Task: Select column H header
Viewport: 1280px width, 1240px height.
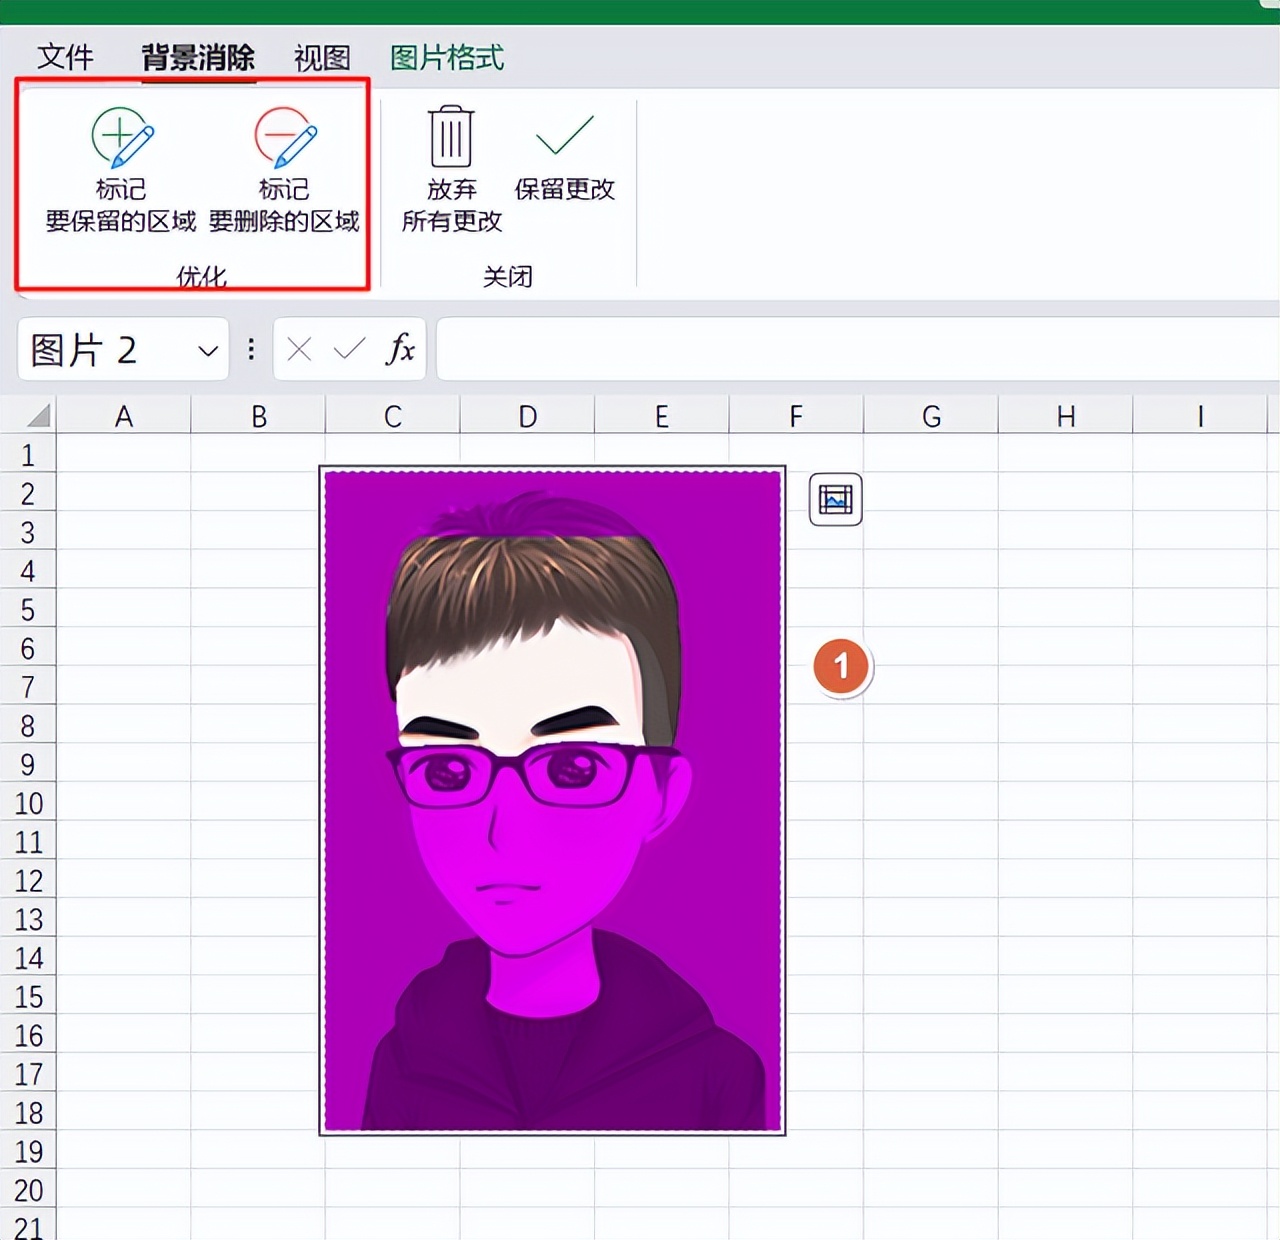Action: (1066, 416)
